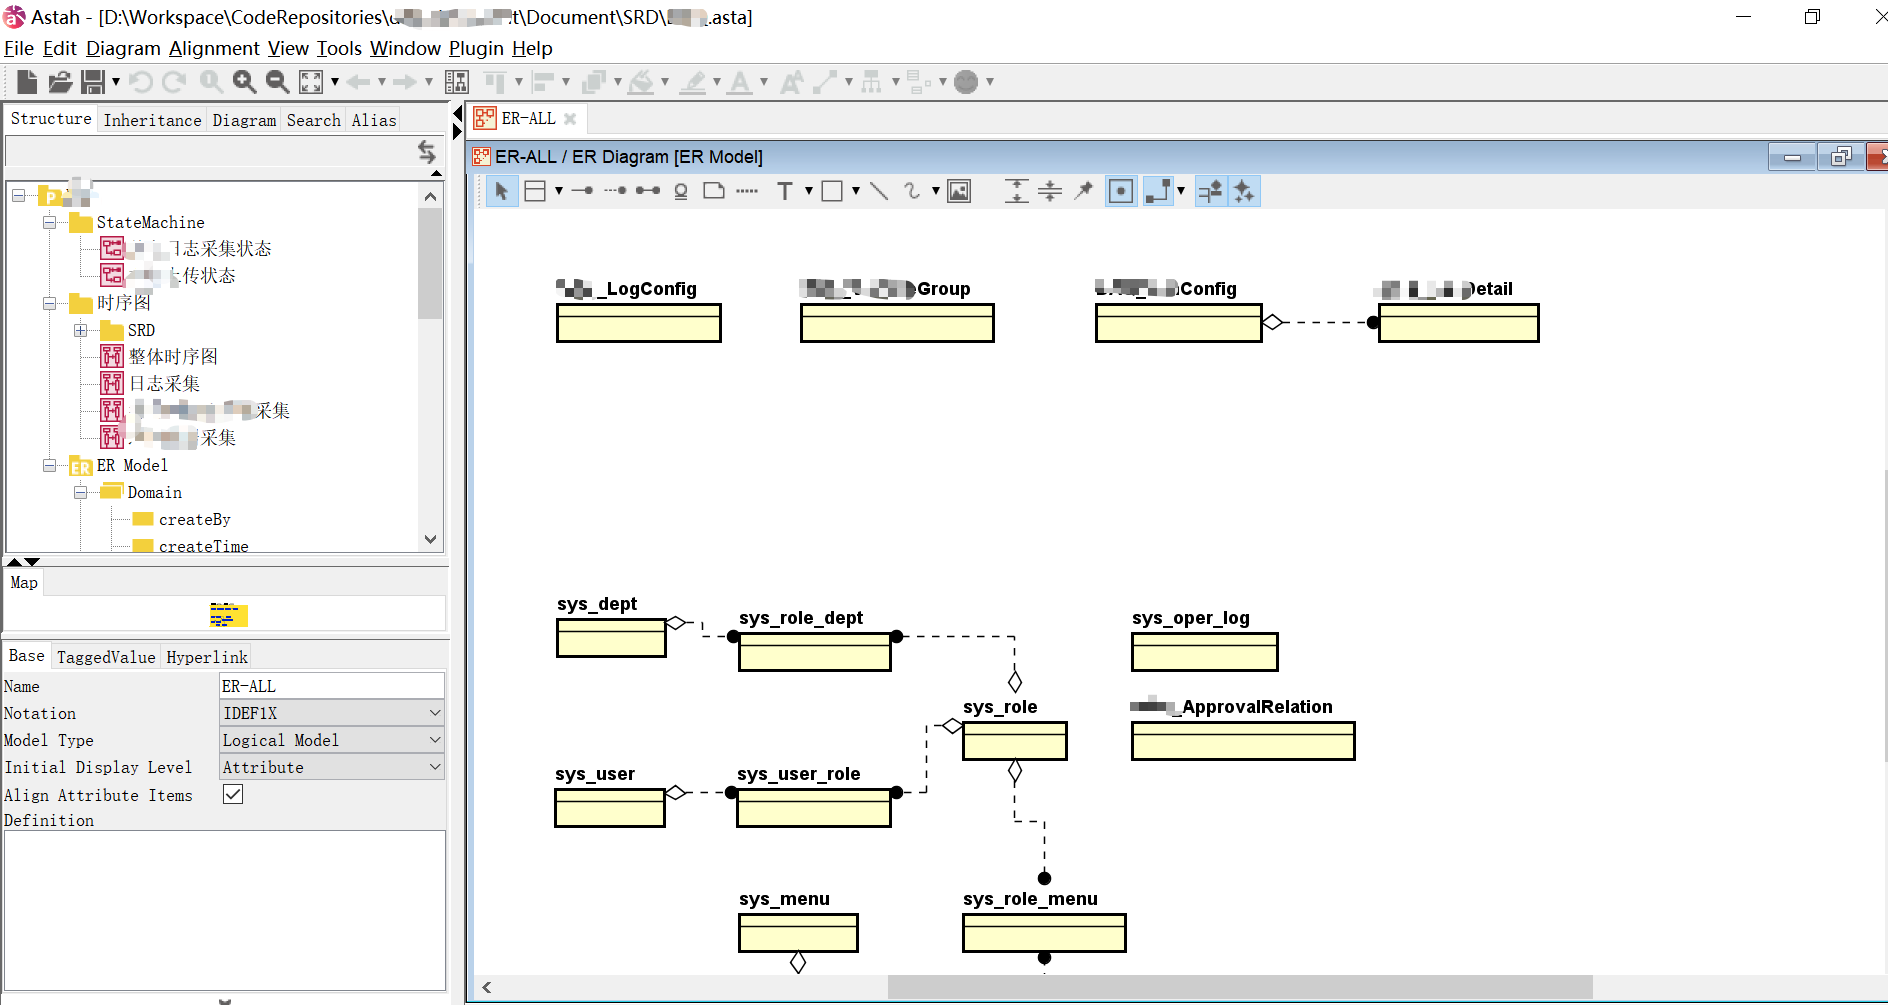Select the Image insert tool
1888x1005 pixels.
coord(959,191)
